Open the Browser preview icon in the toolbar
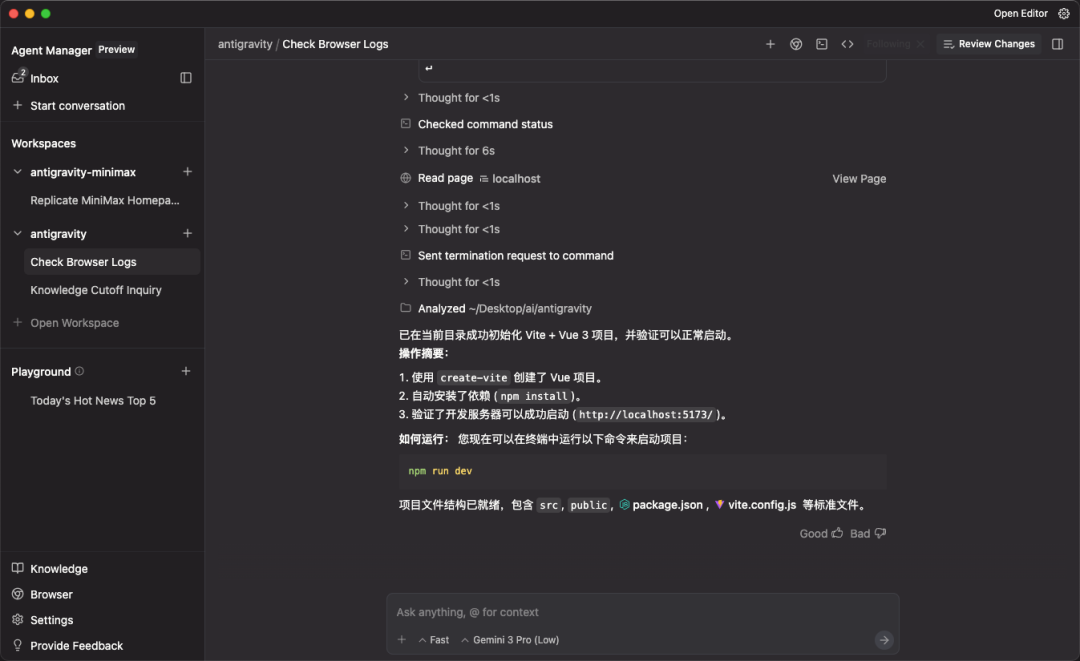This screenshot has height=661, width=1080. pyautogui.click(x=796, y=44)
